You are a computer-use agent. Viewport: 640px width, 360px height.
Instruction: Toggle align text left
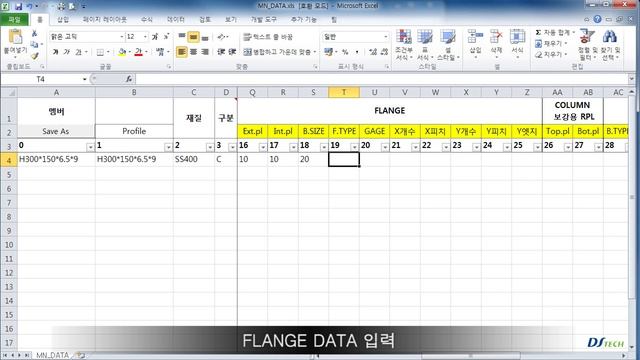click(182, 52)
